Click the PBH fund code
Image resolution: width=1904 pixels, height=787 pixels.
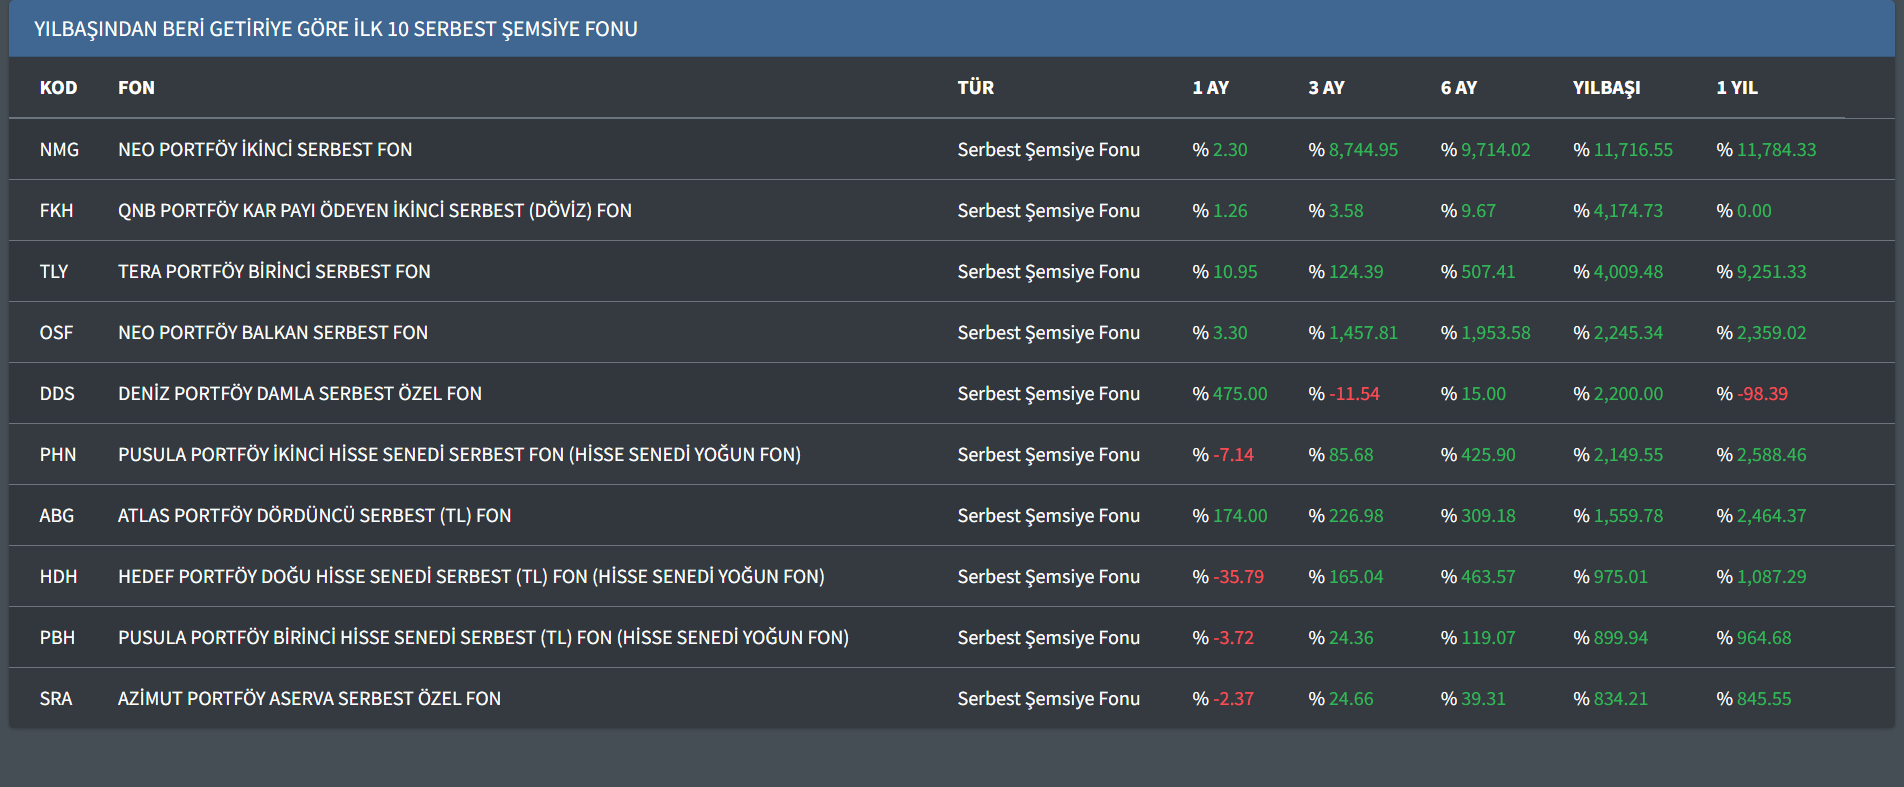pyautogui.click(x=57, y=638)
